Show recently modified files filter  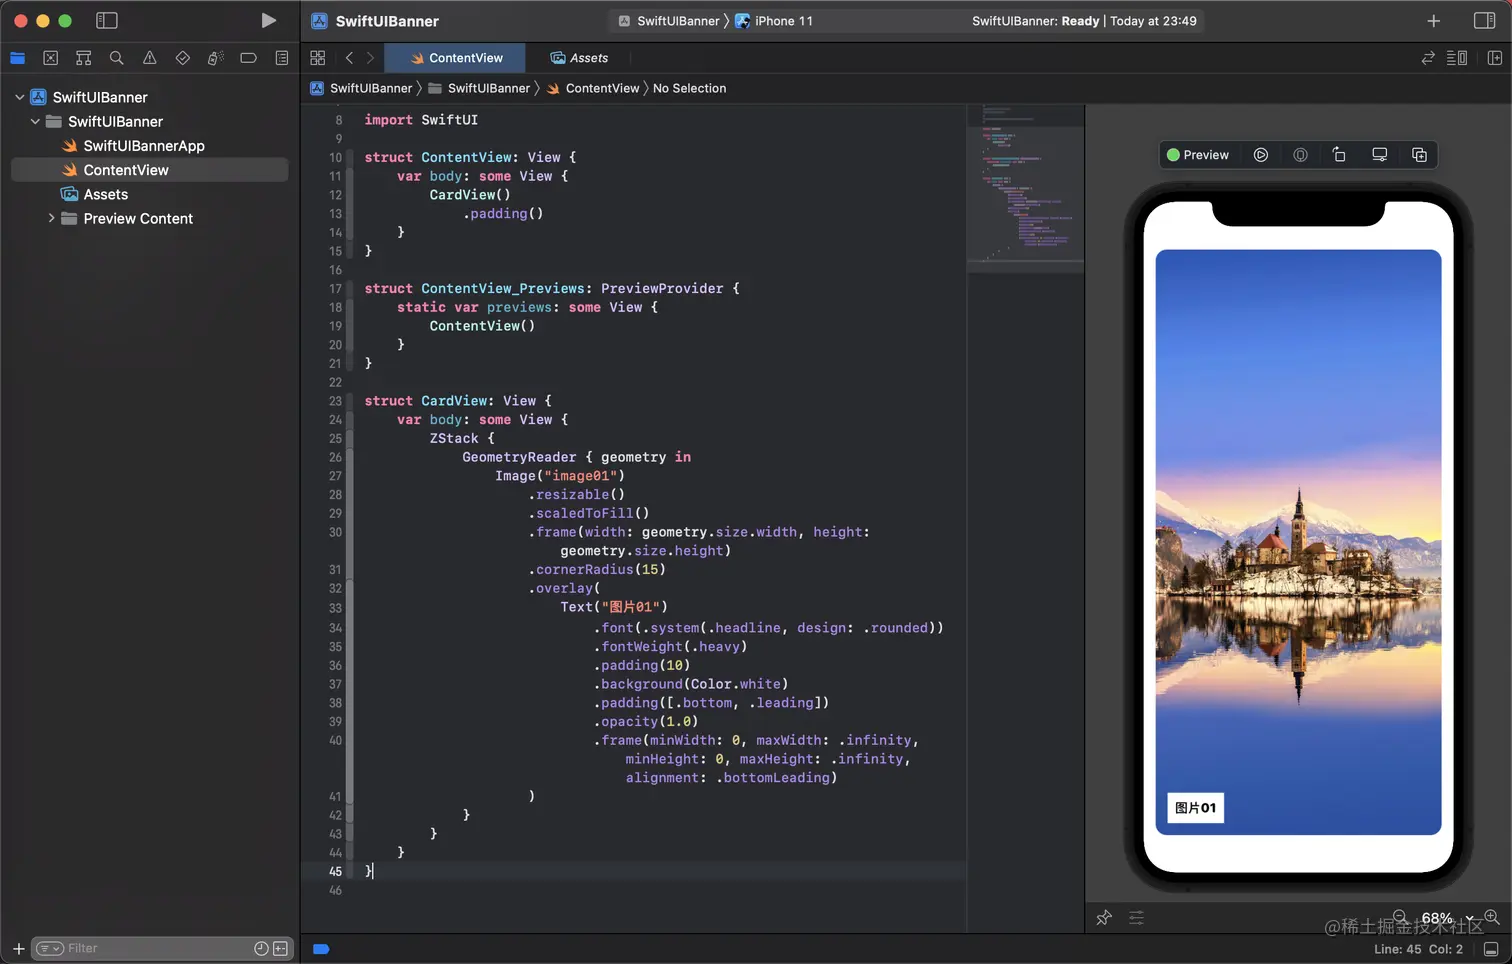[261, 948]
